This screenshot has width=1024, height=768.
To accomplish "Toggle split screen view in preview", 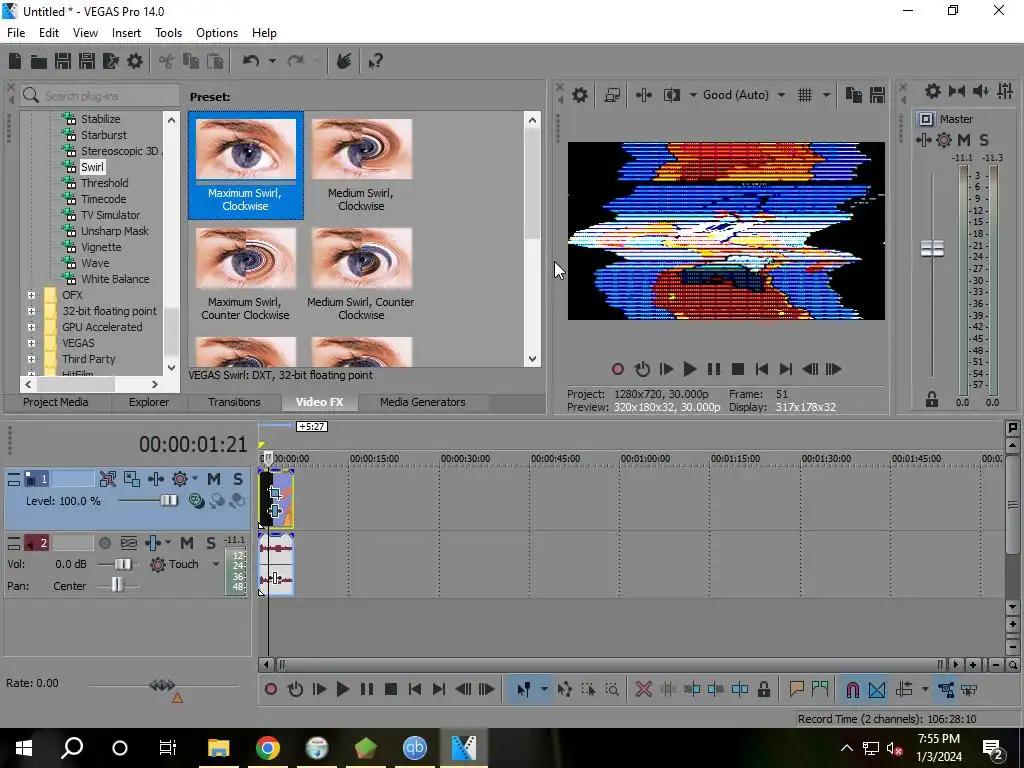I will pyautogui.click(x=672, y=95).
